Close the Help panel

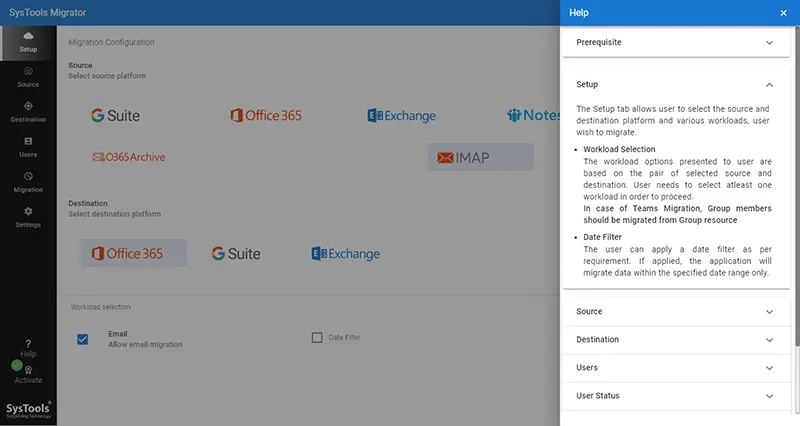pos(784,13)
